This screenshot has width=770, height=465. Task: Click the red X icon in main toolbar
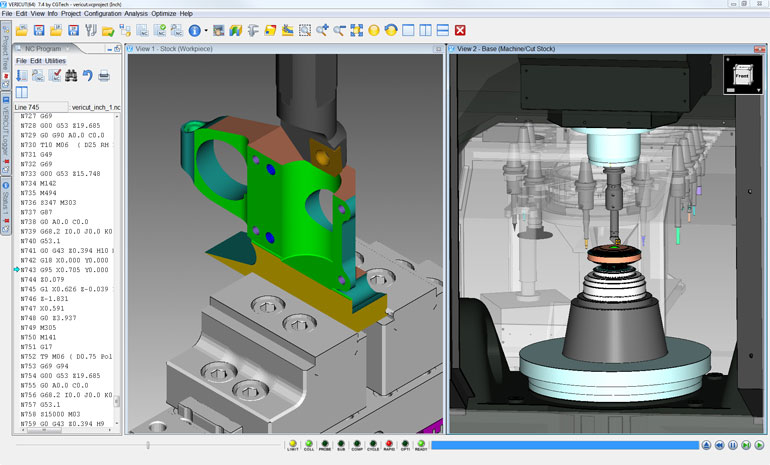(460, 31)
